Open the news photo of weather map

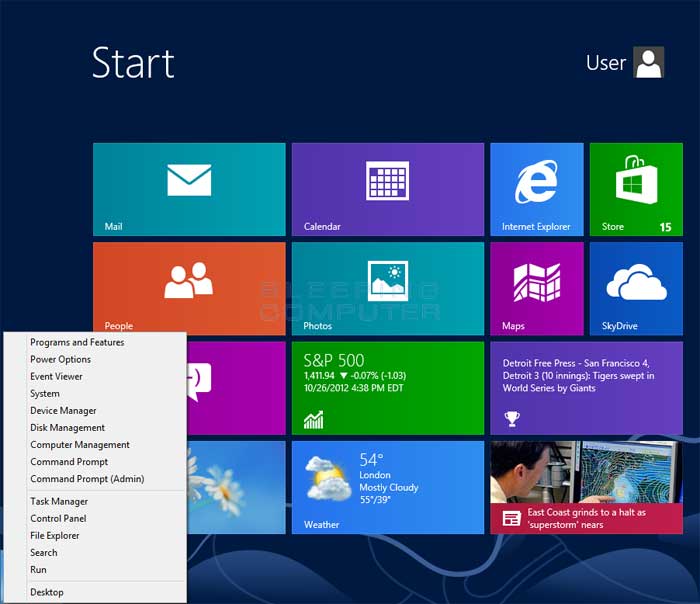point(586,472)
